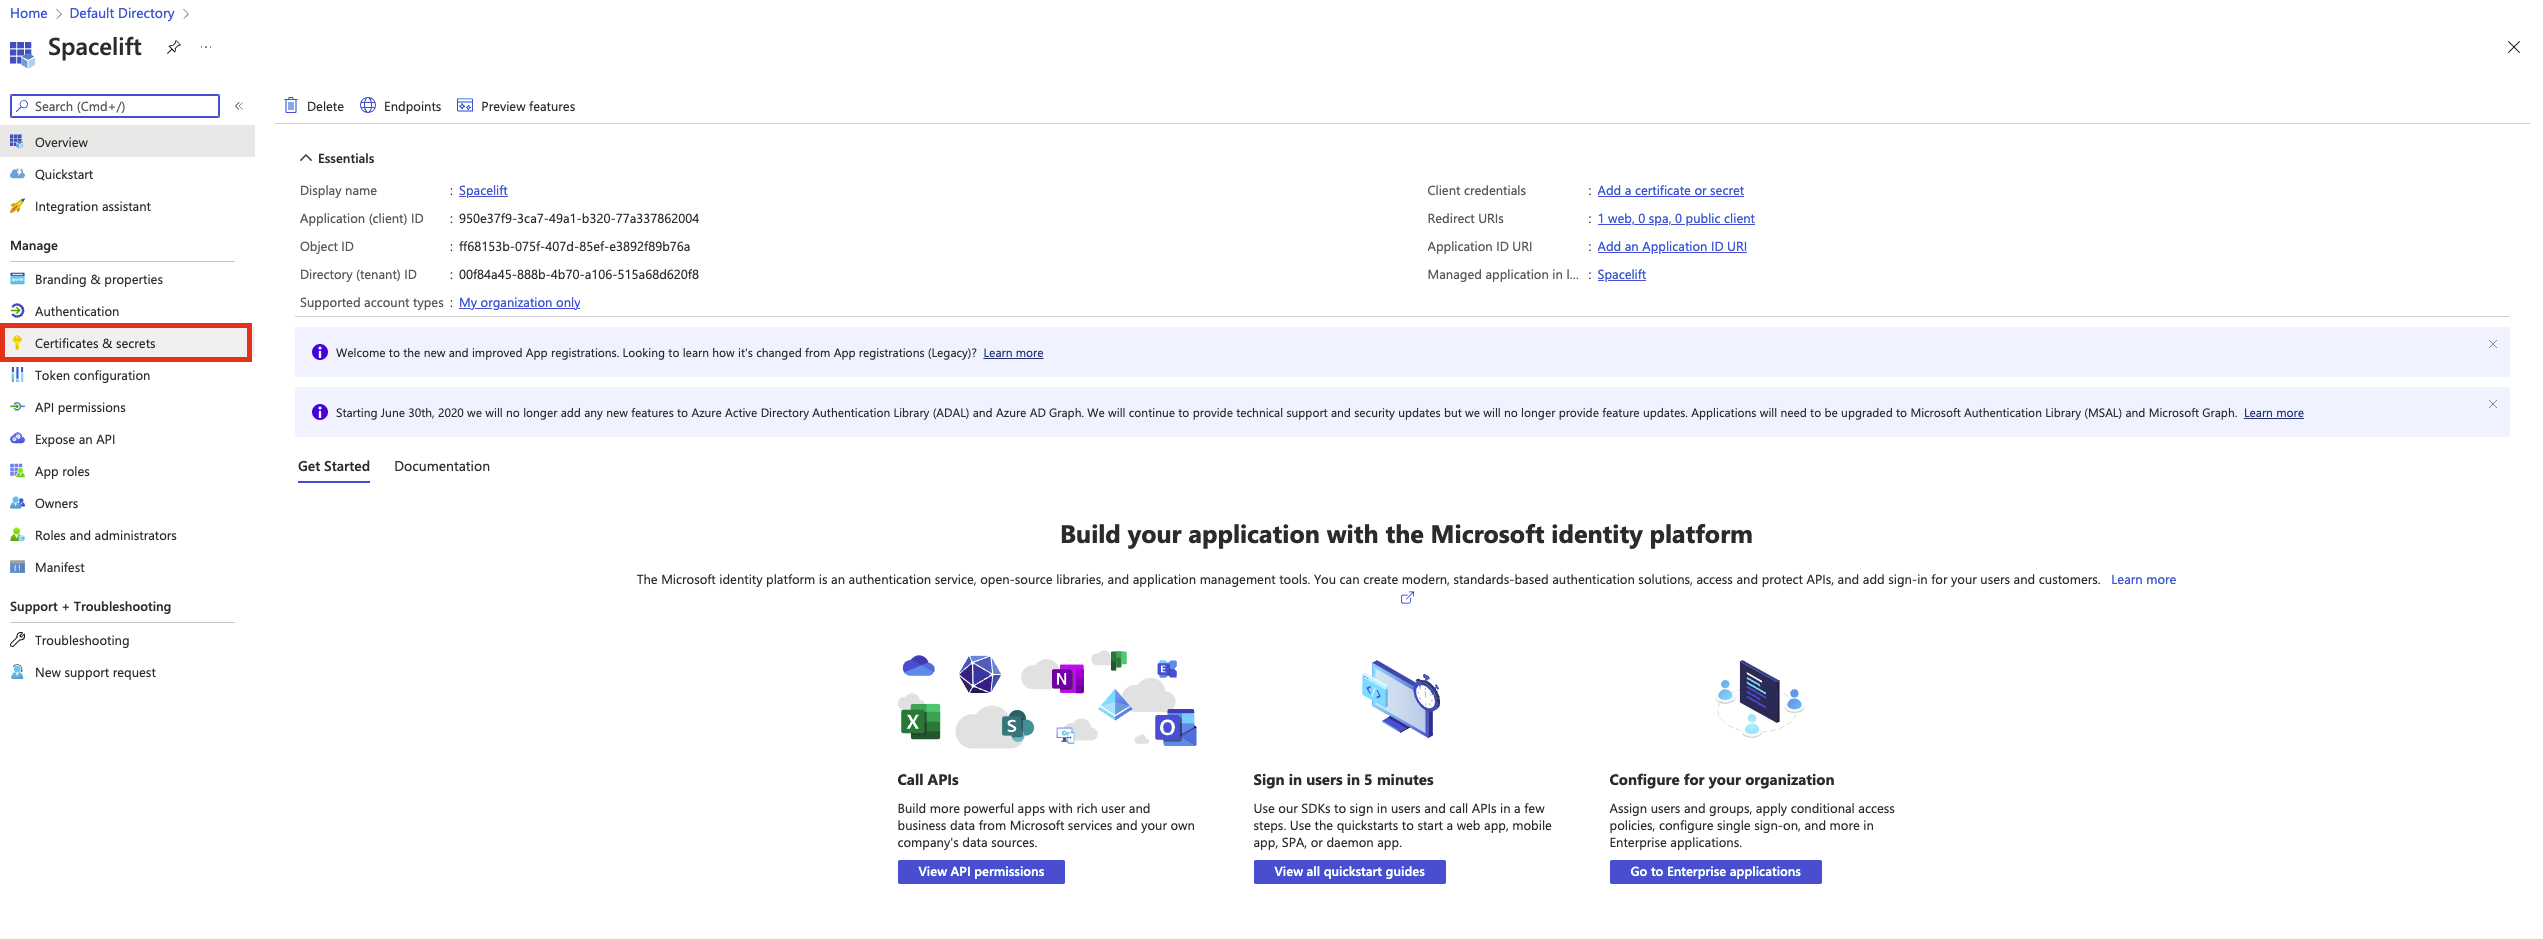
Task: Open the Manifest page
Action: tap(60, 567)
